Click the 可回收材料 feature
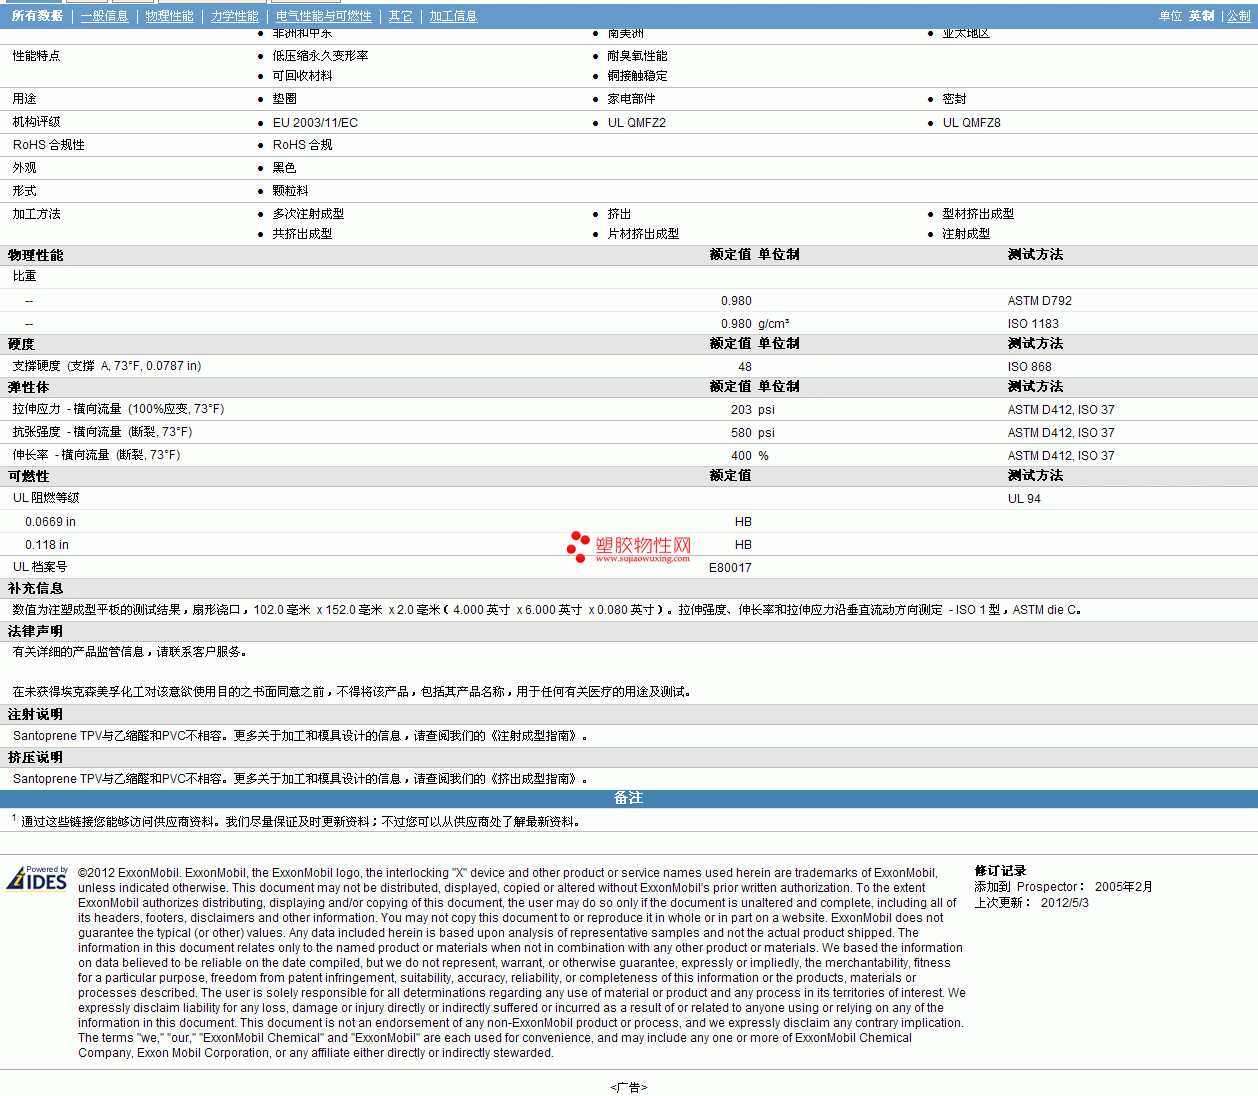This screenshot has width=1258, height=1096. (303, 76)
